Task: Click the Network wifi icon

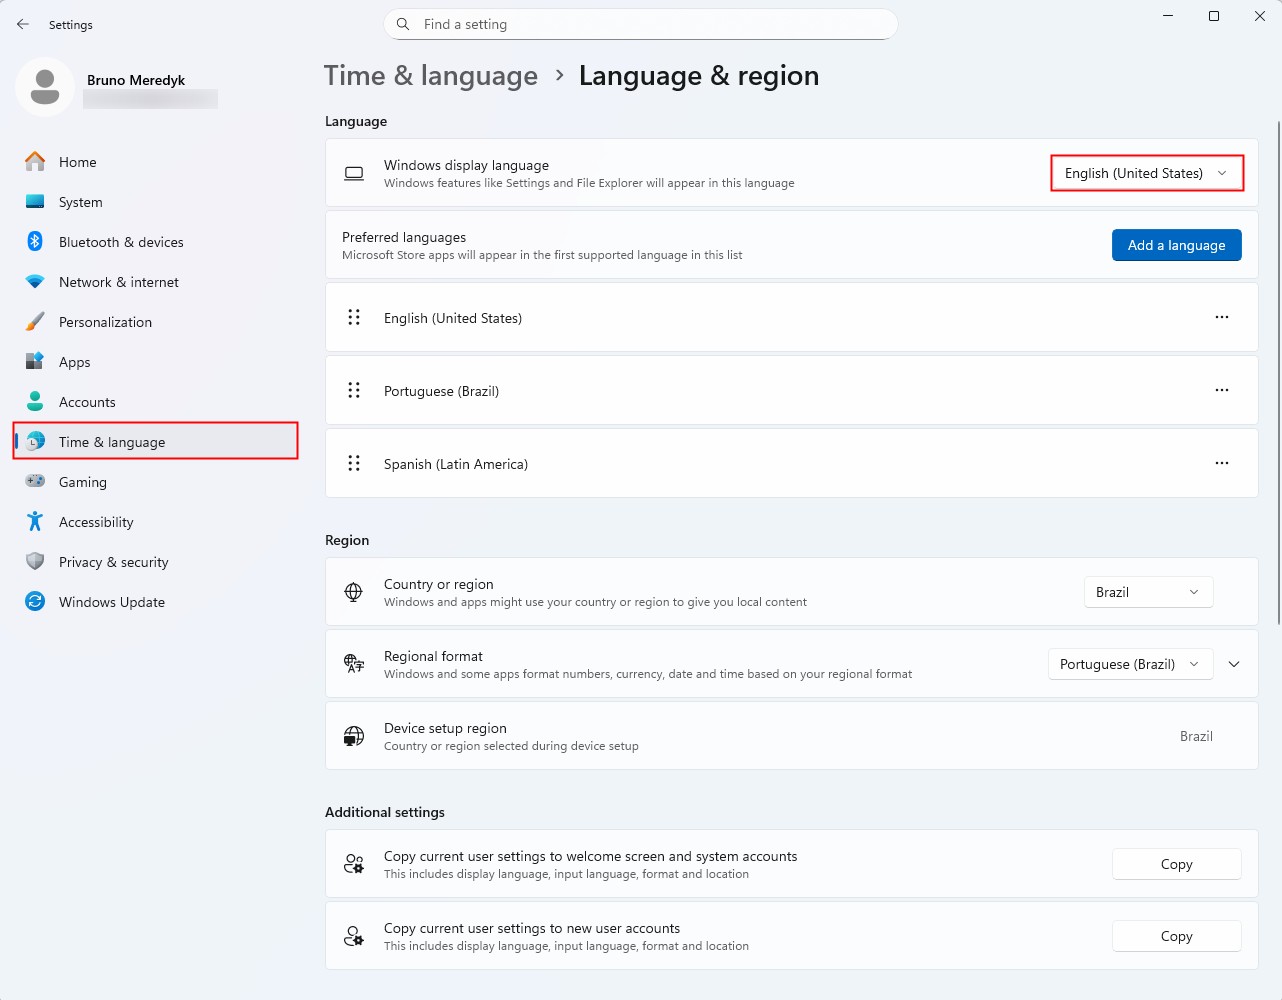Action: pyautogui.click(x=35, y=282)
